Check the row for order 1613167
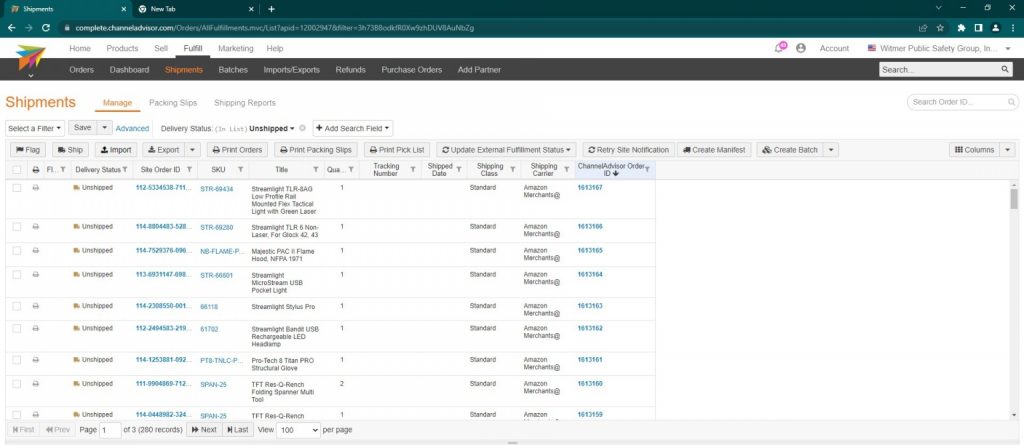Viewport: 1024px width, 445px height. point(17,188)
